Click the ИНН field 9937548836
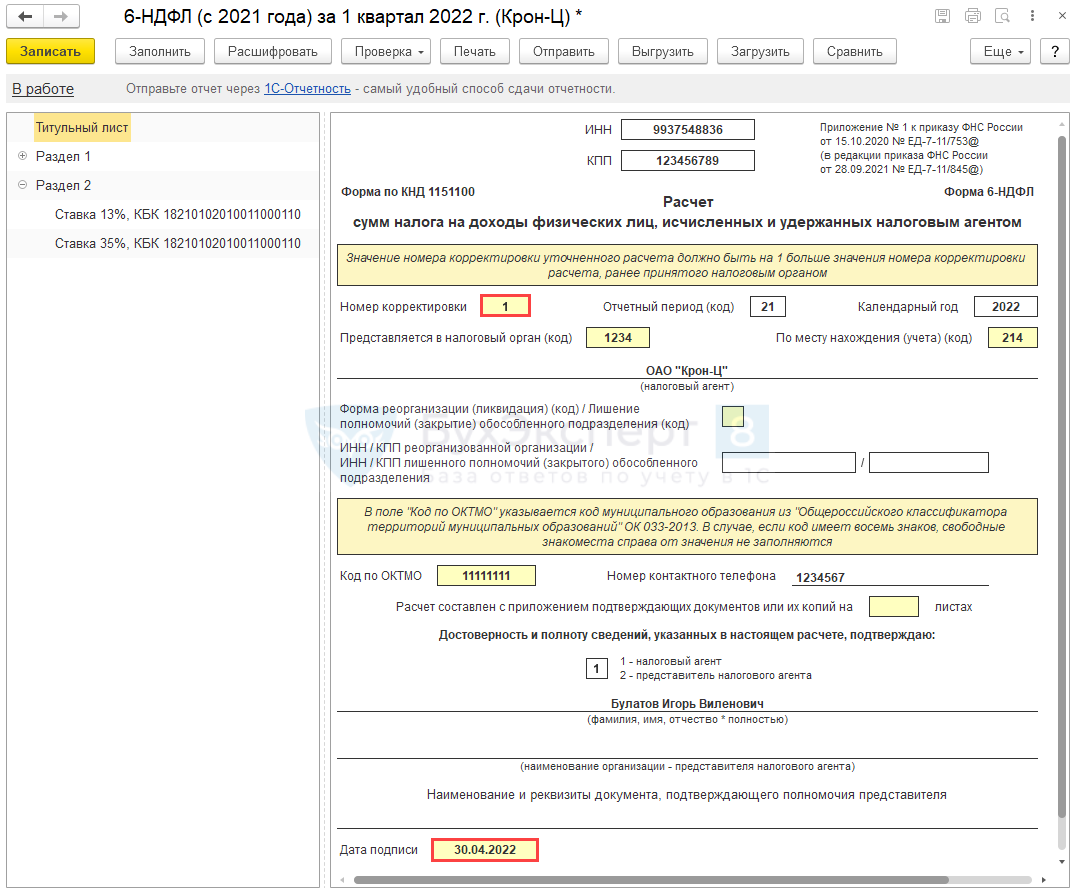 click(688, 130)
